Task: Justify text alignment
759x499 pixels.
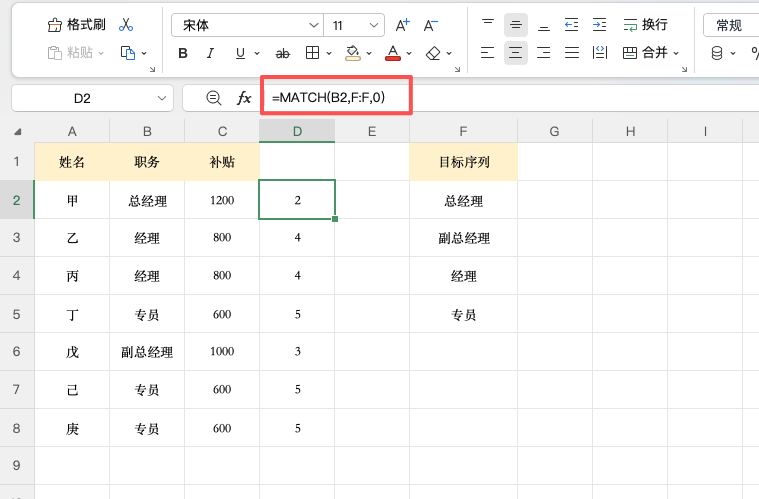Action: pyautogui.click(x=572, y=53)
